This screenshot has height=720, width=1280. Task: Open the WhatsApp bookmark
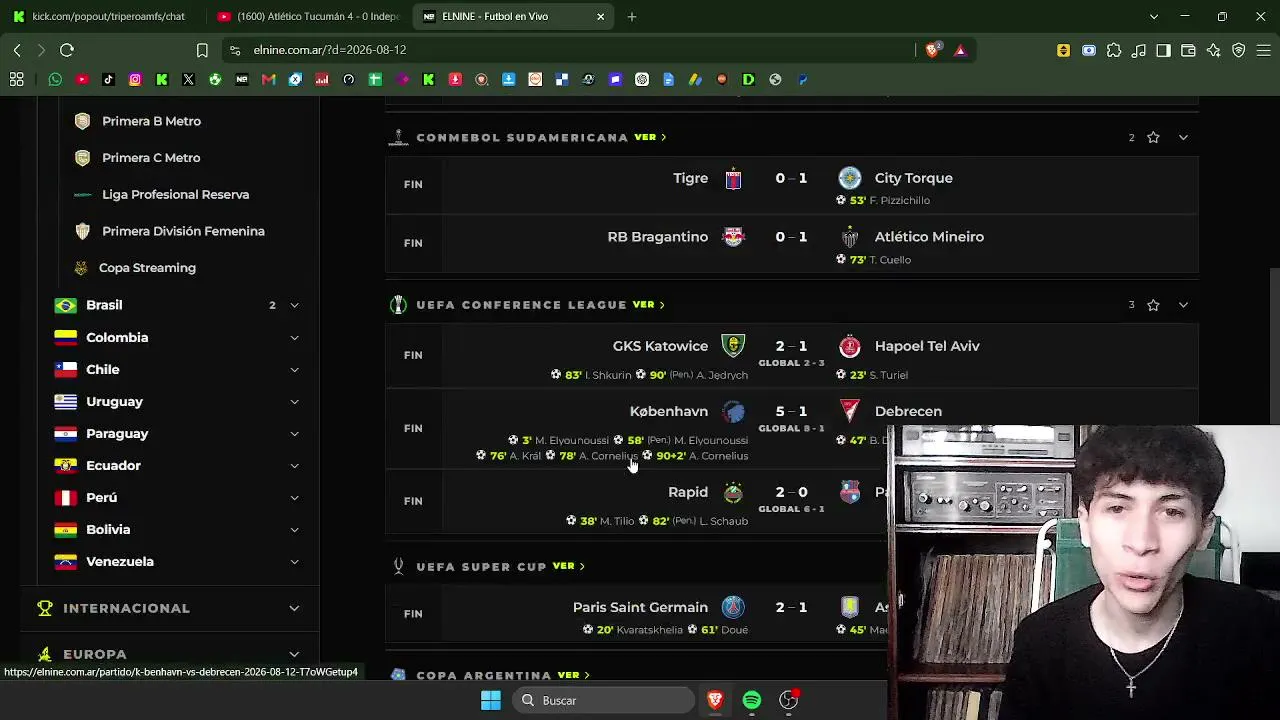coord(55,80)
